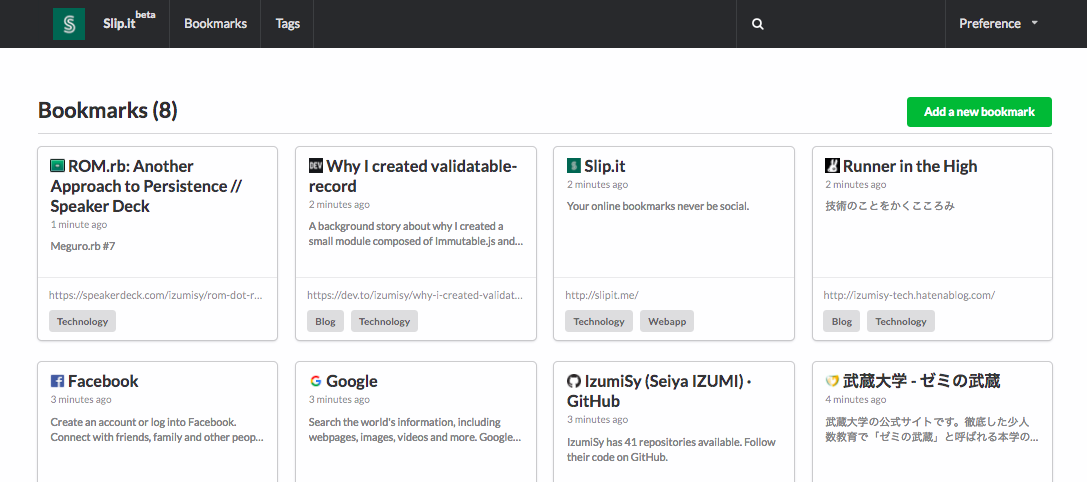The image size is (1087, 482).
Task: Click 'Create an account or log into Facebook' text
Action: click(157, 429)
